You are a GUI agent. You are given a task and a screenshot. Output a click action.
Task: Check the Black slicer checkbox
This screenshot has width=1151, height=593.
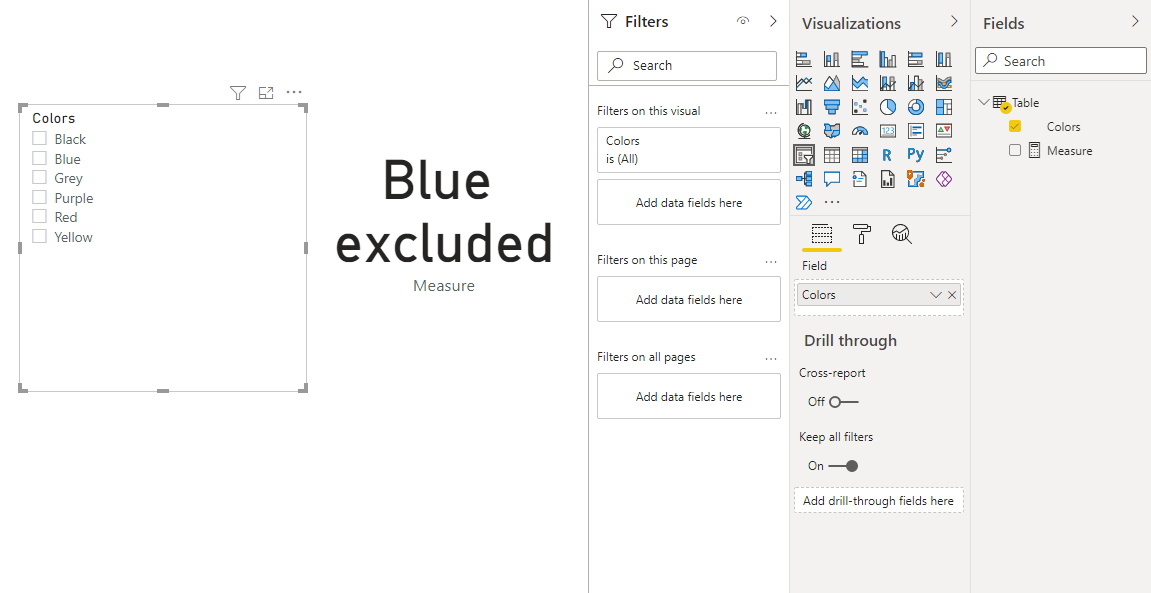pyautogui.click(x=40, y=139)
